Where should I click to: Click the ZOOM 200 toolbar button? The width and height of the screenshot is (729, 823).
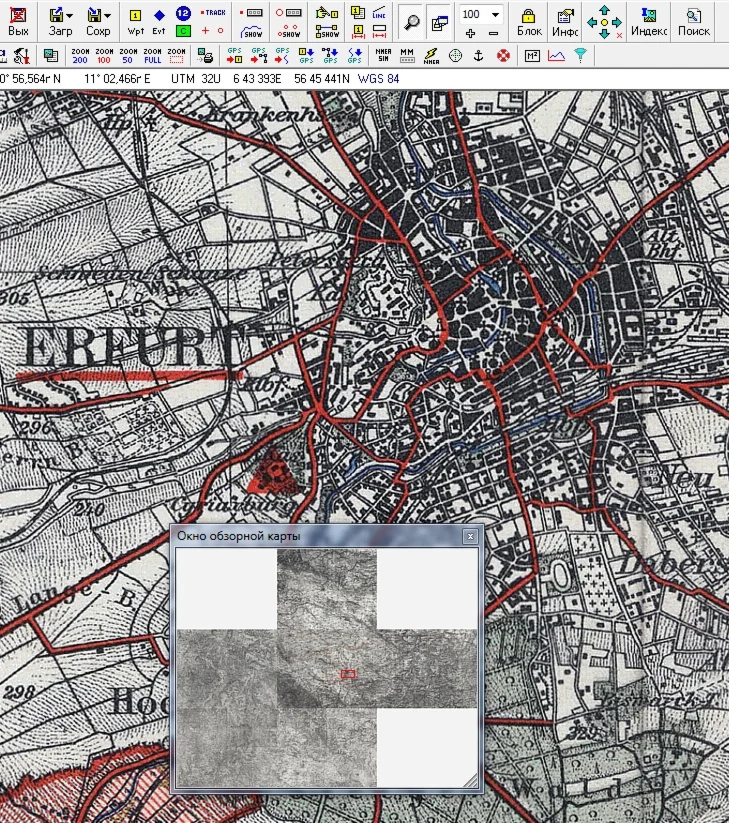tap(79, 55)
